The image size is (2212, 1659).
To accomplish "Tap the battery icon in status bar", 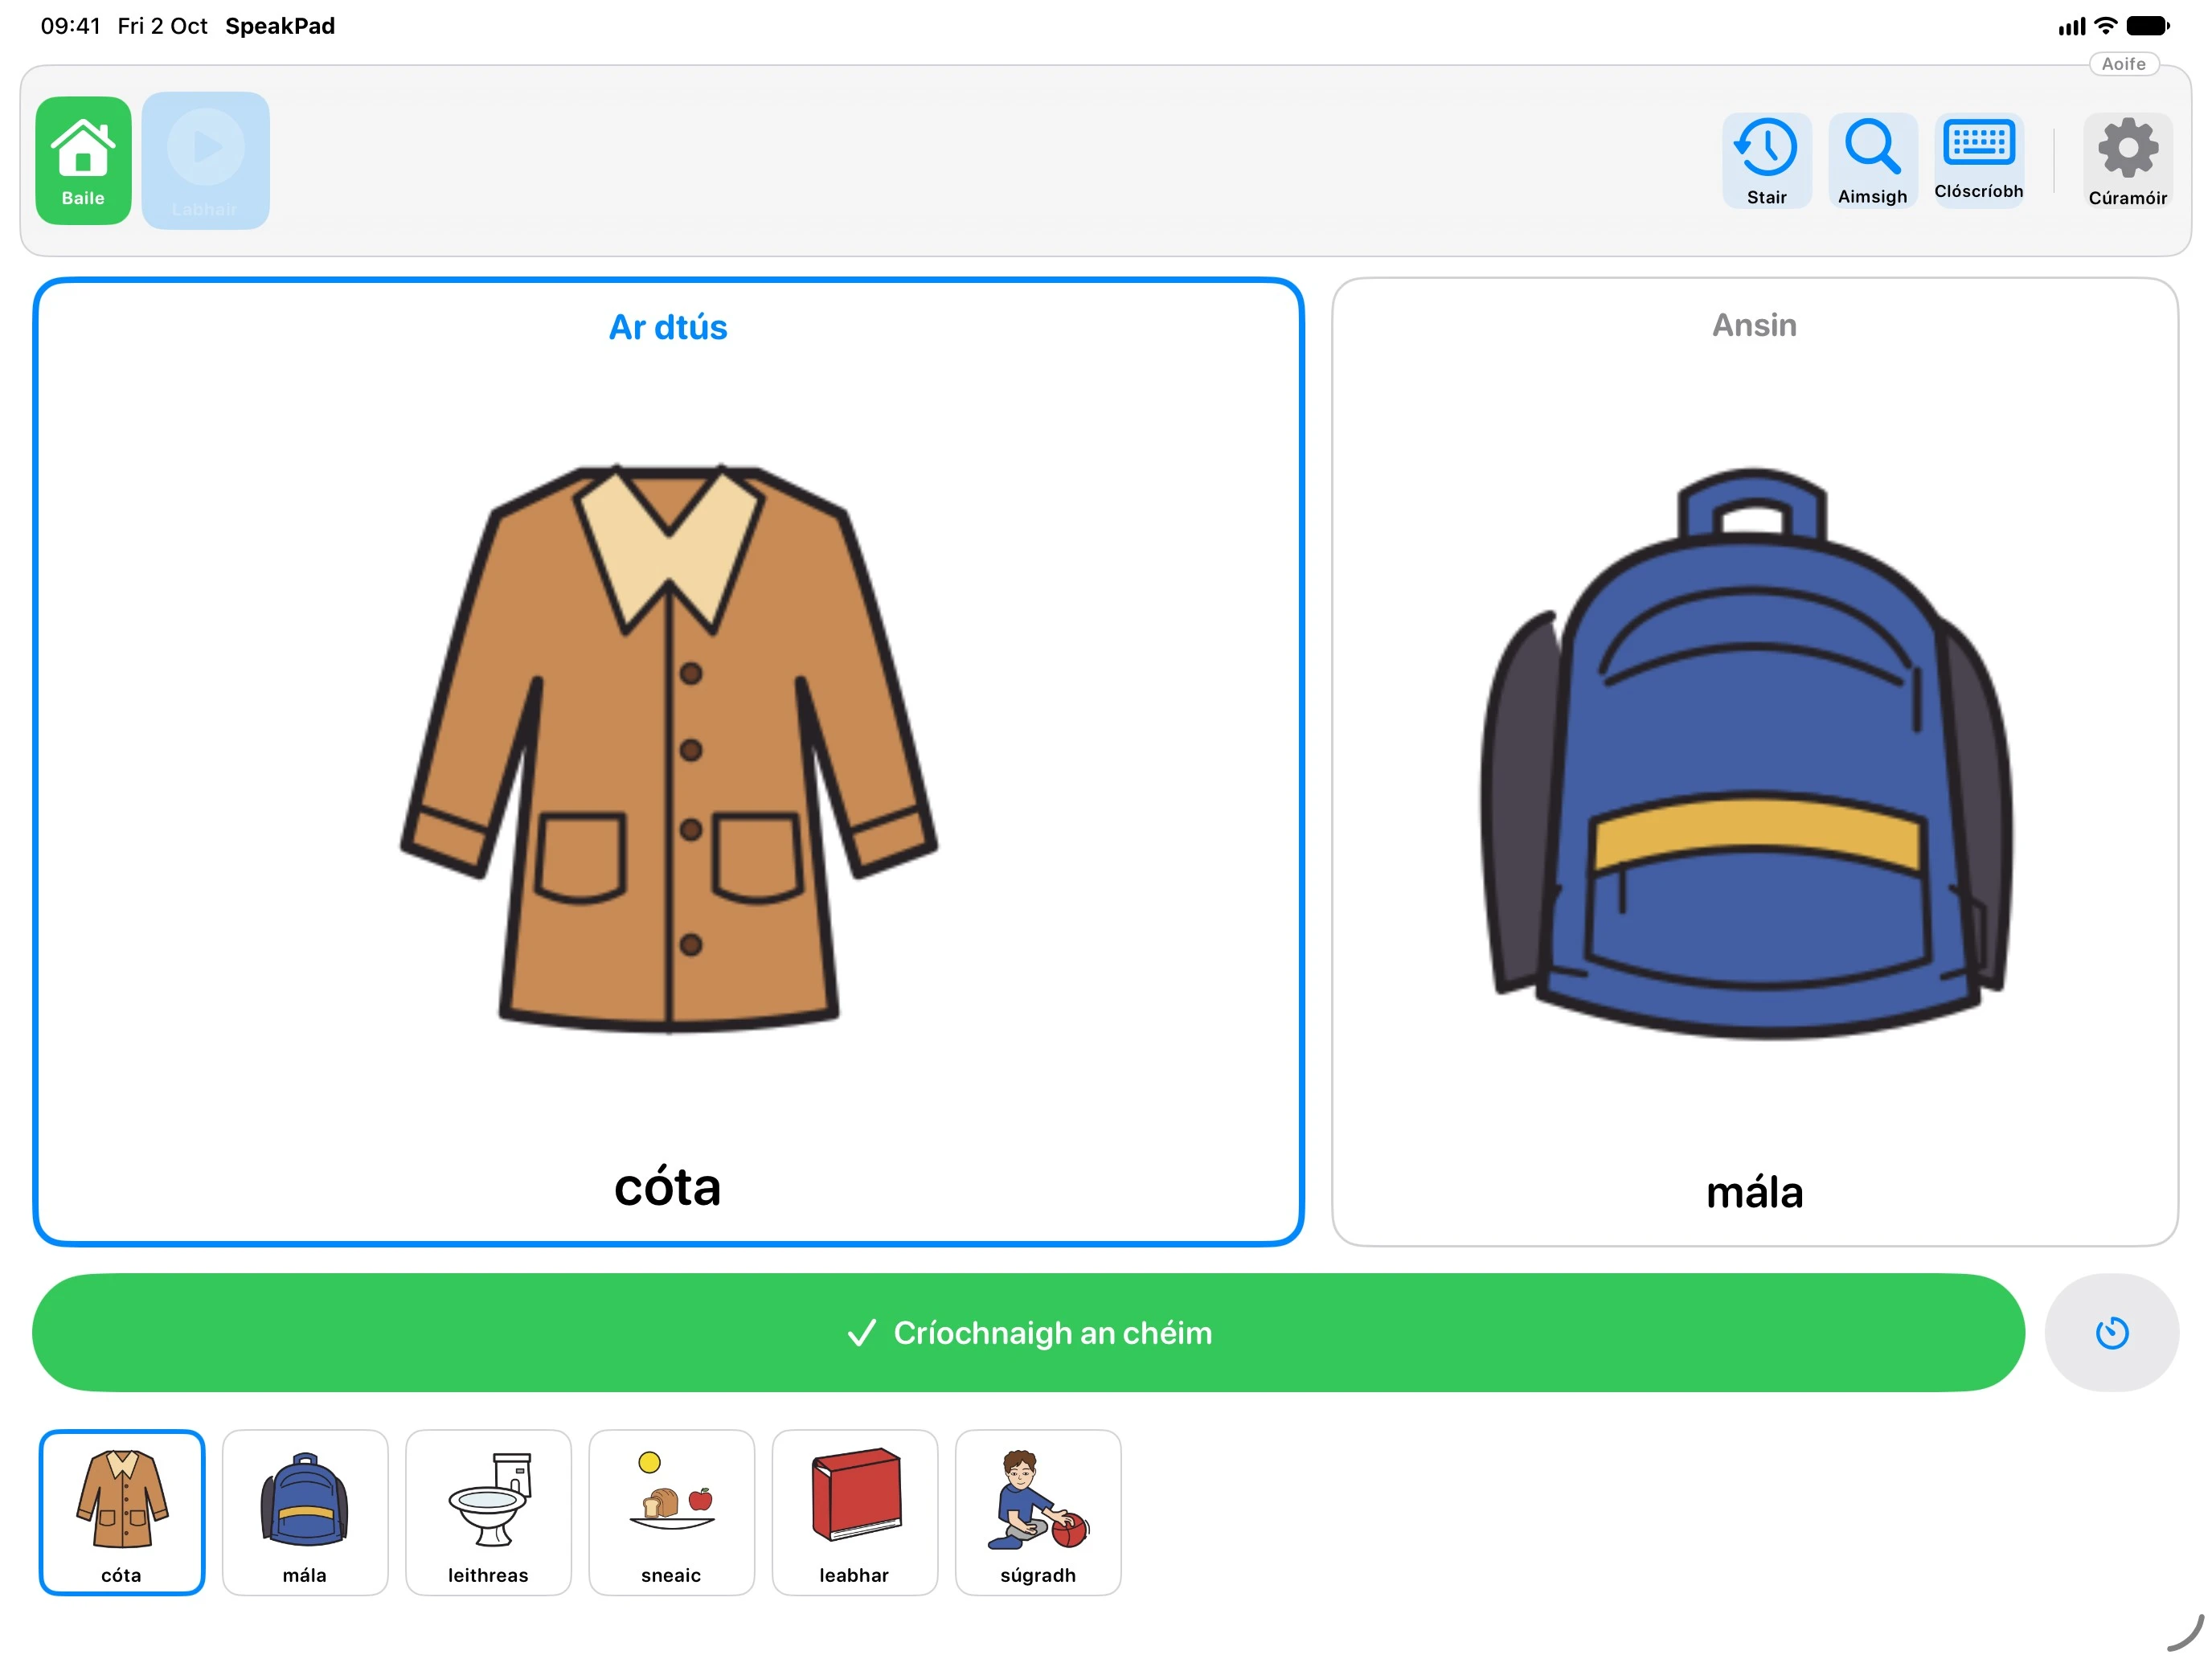I will point(2147,26).
